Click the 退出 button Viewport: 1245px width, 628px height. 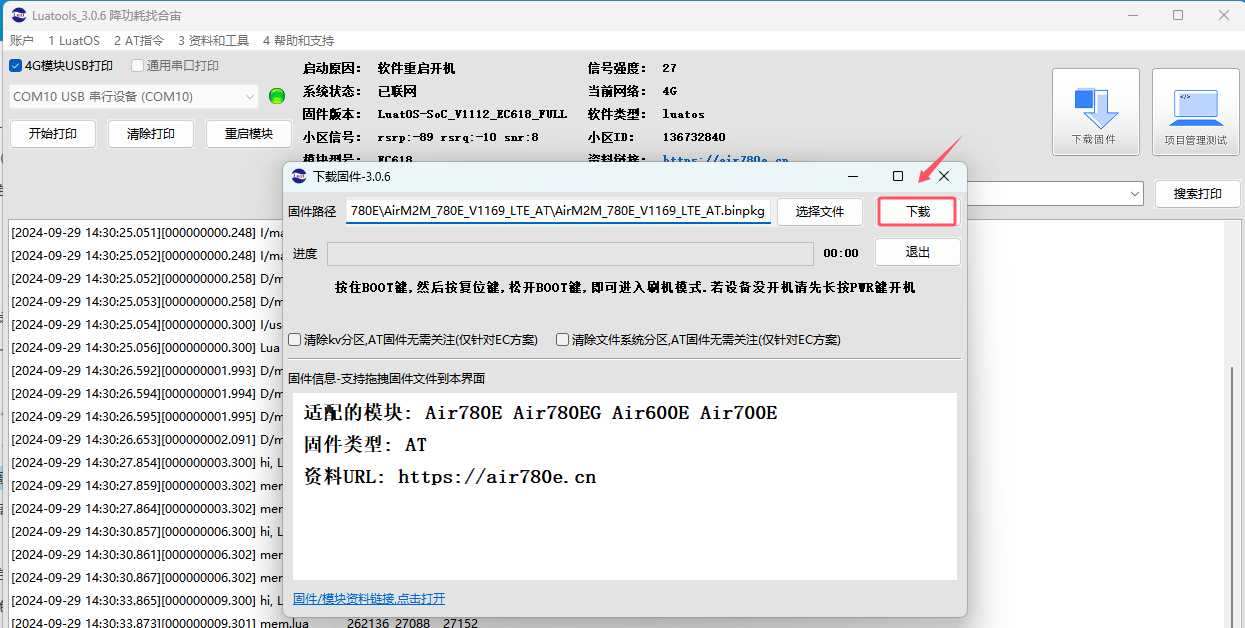tap(918, 252)
